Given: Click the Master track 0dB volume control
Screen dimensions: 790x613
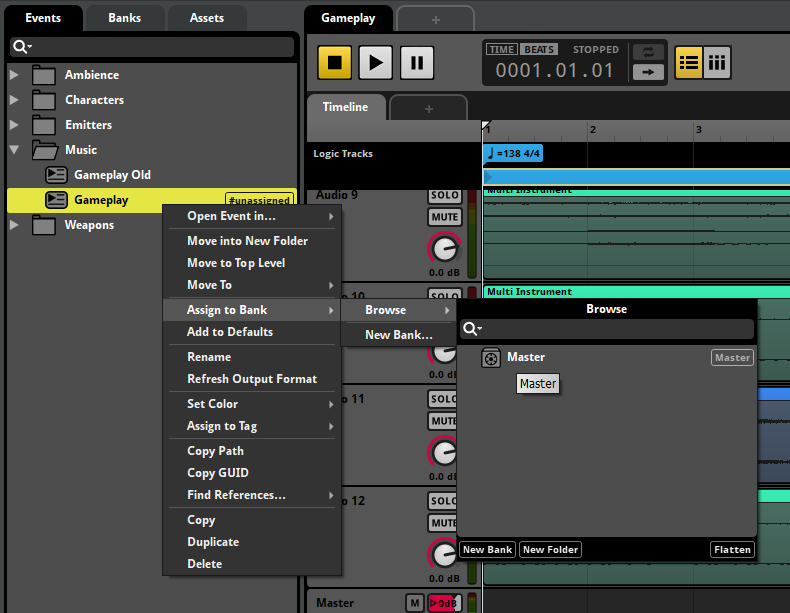Looking at the screenshot, I should point(444,603).
